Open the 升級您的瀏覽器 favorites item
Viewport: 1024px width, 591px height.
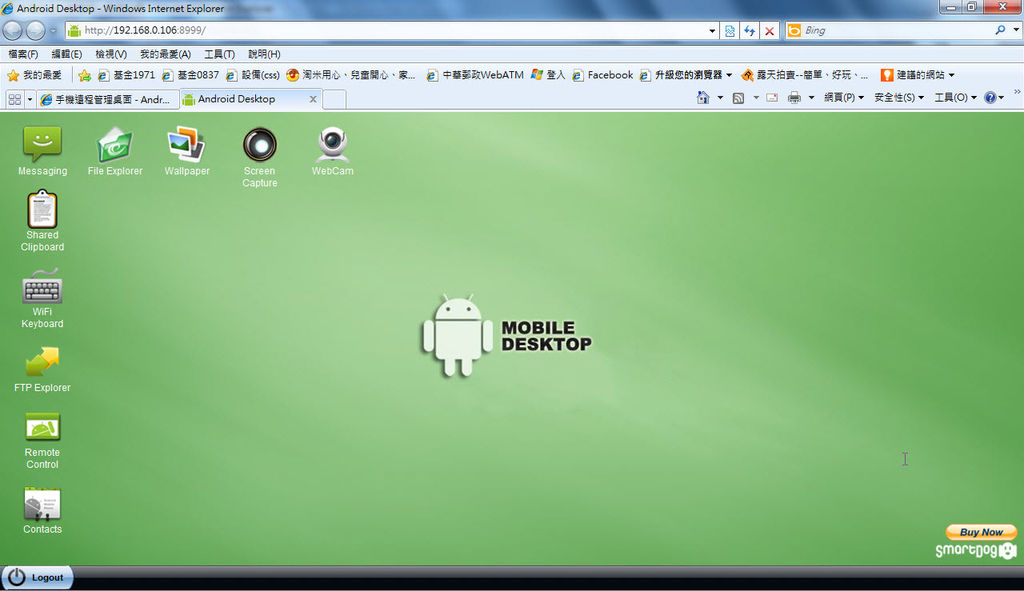click(x=686, y=75)
